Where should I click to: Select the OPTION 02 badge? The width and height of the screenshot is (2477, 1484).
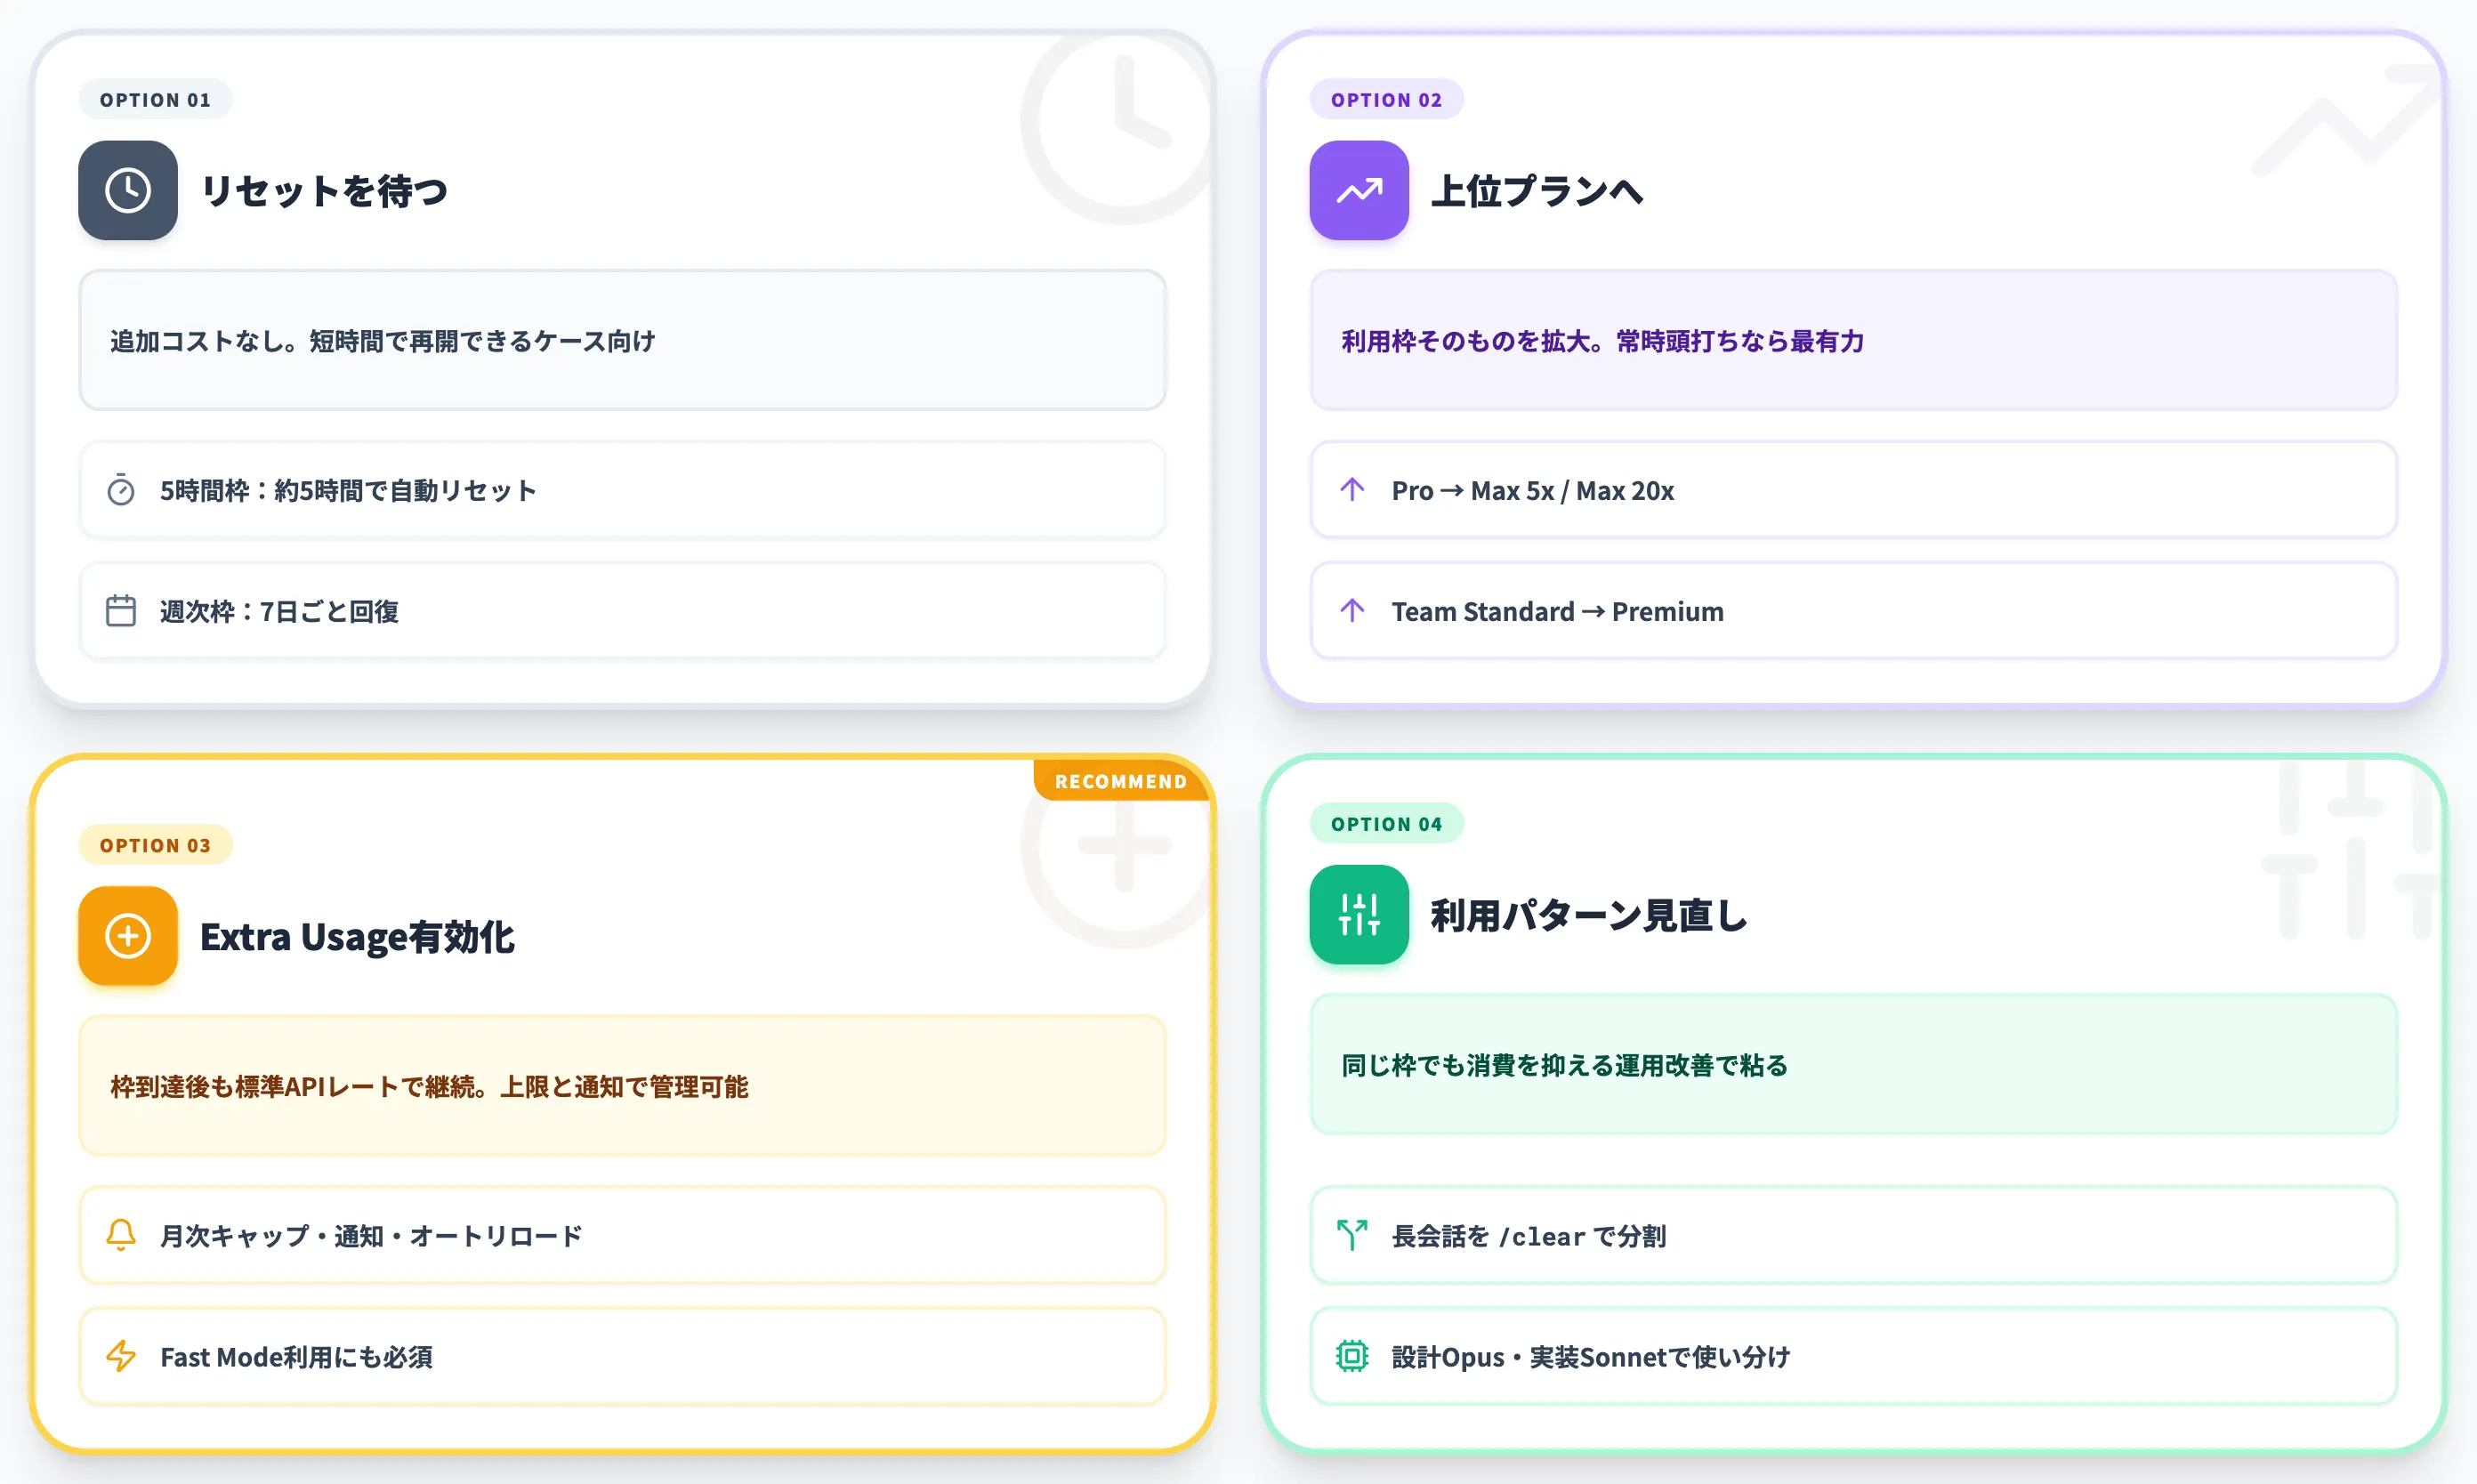tap(1386, 99)
